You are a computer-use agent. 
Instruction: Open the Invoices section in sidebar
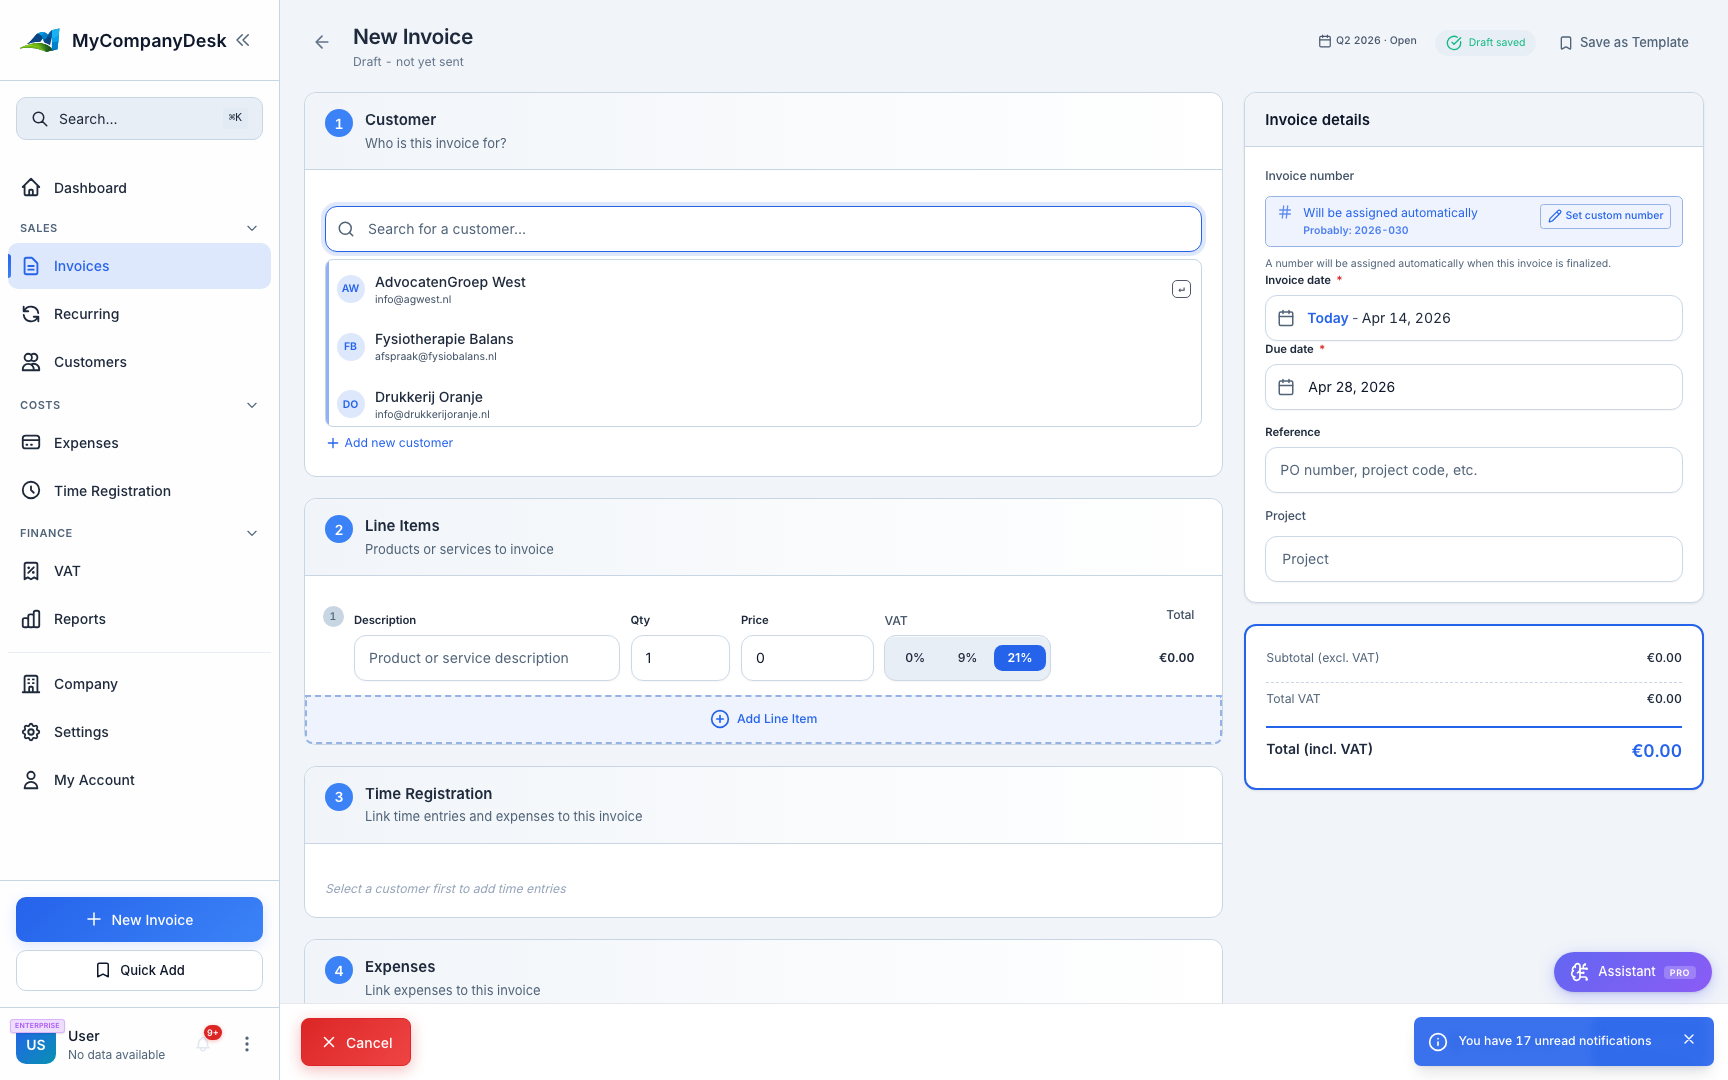tap(81, 266)
